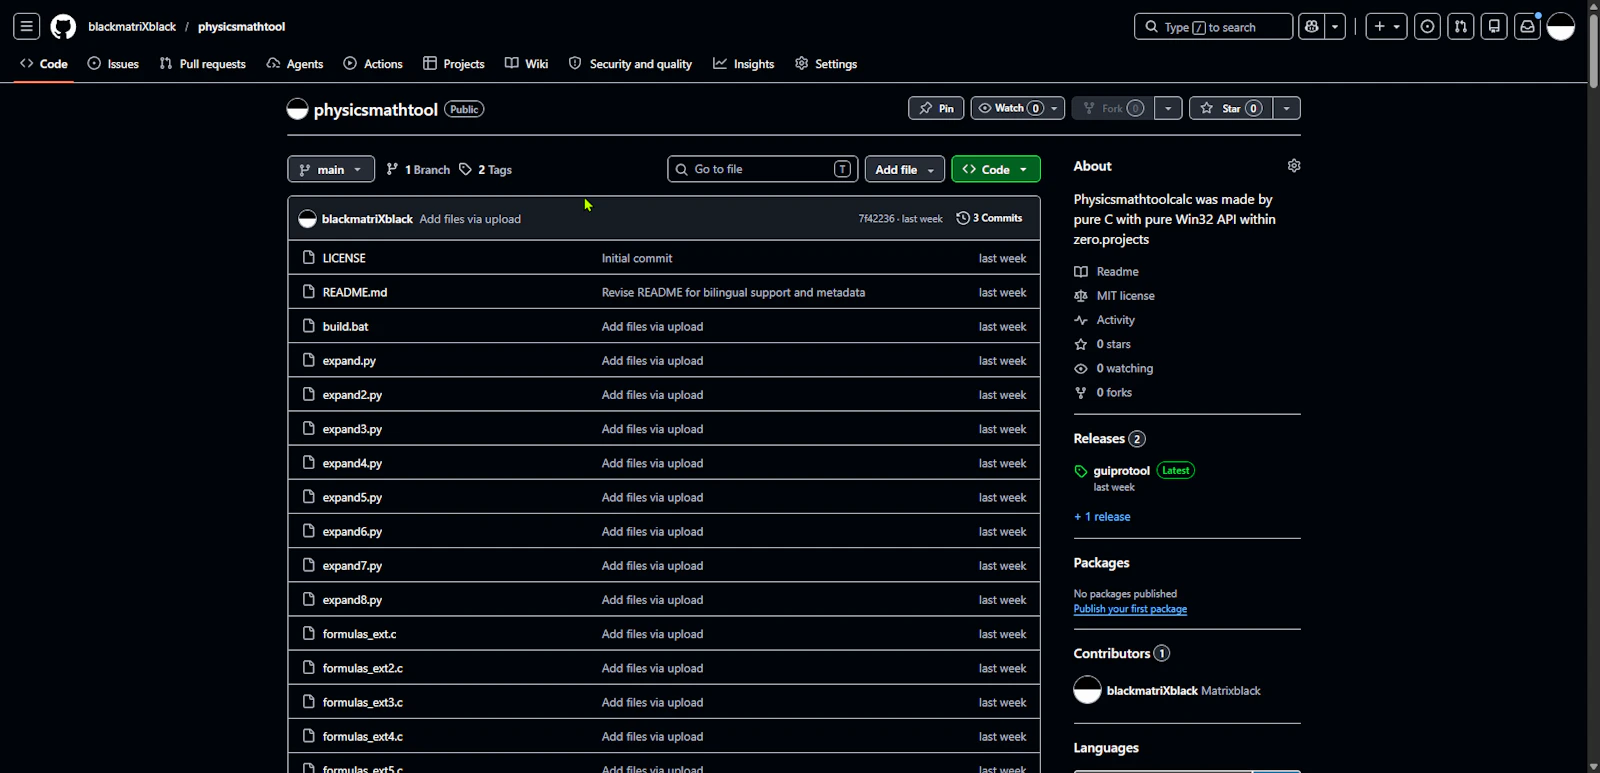The height and width of the screenshot is (773, 1600).
Task: View the 1 Branch link
Action: coord(418,170)
